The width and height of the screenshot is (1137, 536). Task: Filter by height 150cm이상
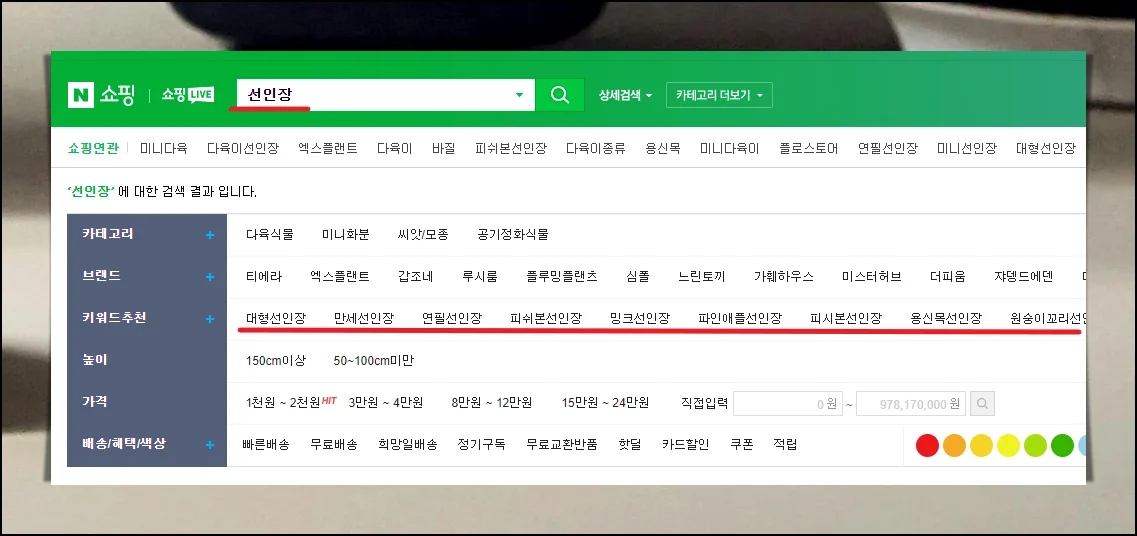pos(276,360)
